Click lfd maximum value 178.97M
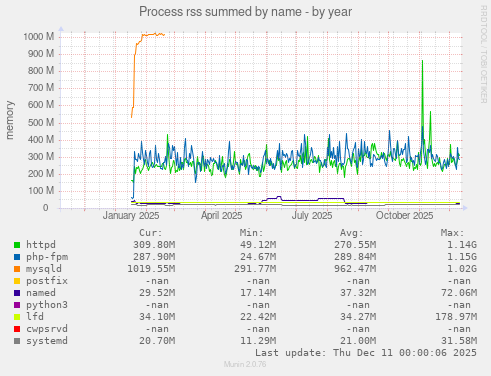The height and width of the screenshot is (376, 491). [456, 317]
